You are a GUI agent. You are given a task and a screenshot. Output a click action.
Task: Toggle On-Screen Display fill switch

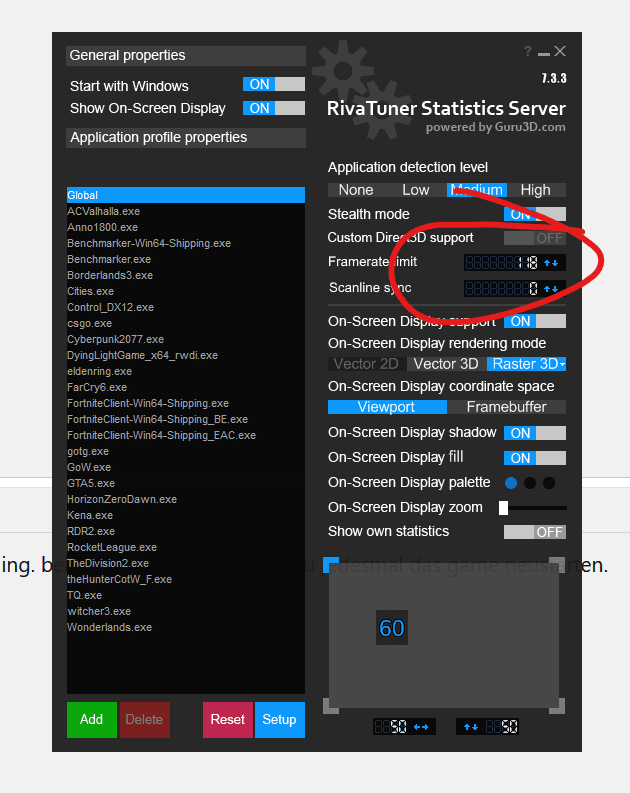click(535, 458)
